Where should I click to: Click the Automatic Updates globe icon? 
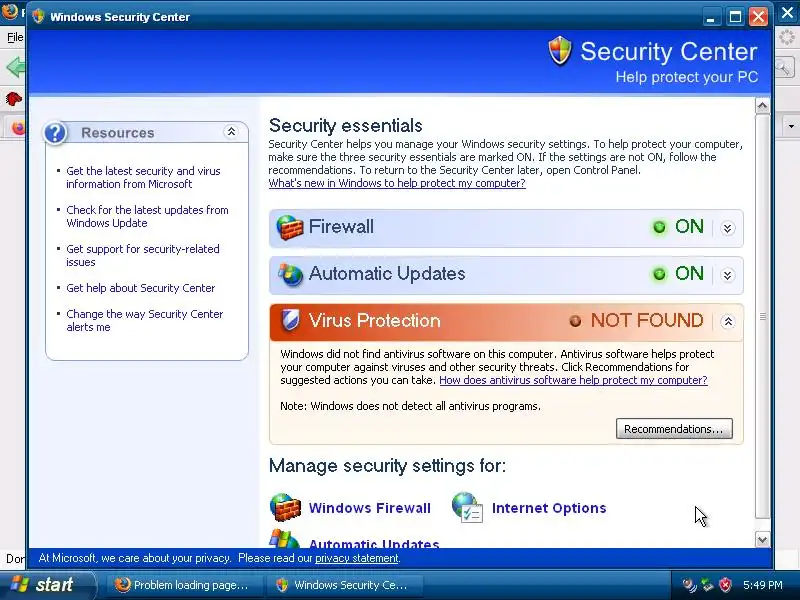(x=290, y=274)
